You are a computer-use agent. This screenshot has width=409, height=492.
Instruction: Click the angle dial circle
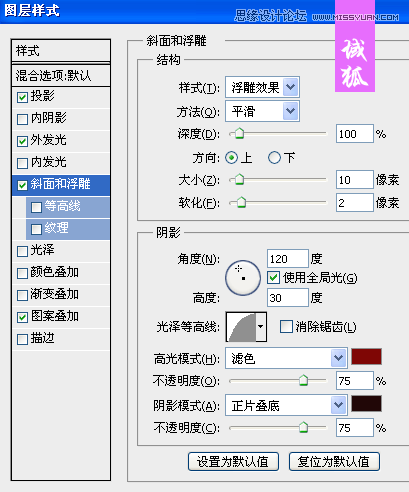coord(243,278)
